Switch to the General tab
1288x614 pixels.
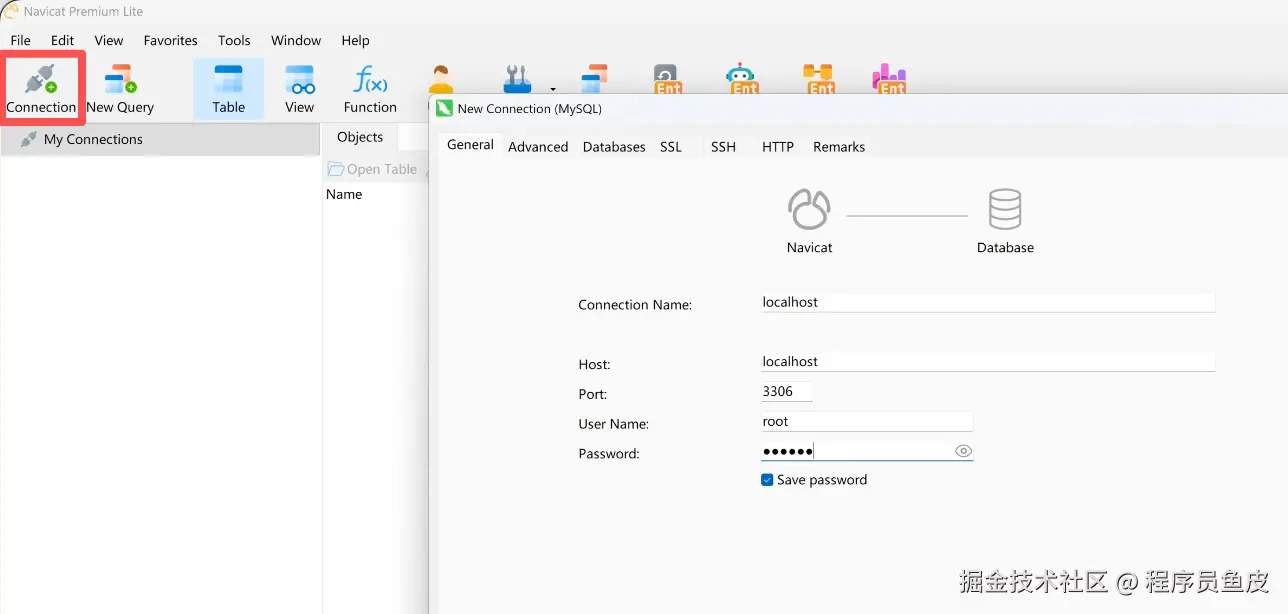pyautogui.click(x=470, y=145)
